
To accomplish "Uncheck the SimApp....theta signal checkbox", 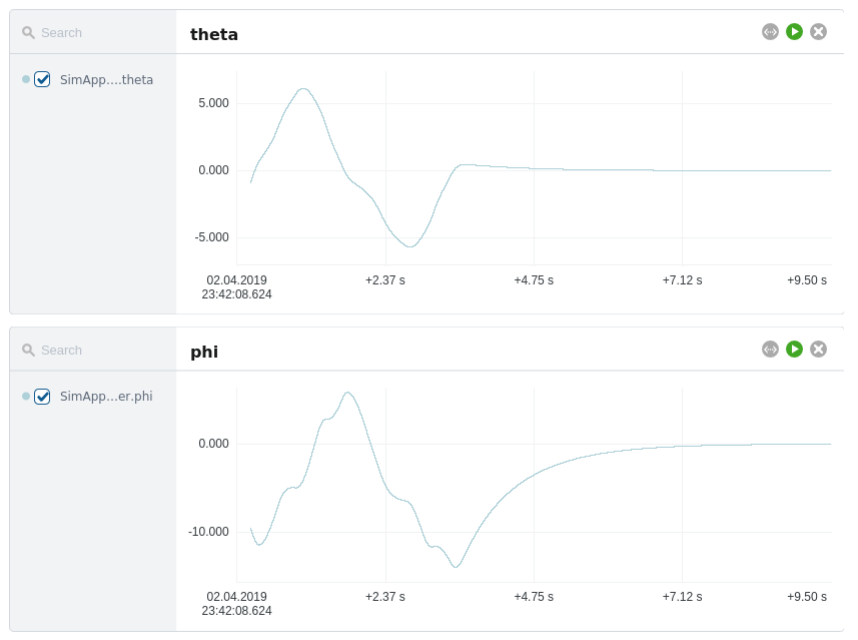I will 42,79.
